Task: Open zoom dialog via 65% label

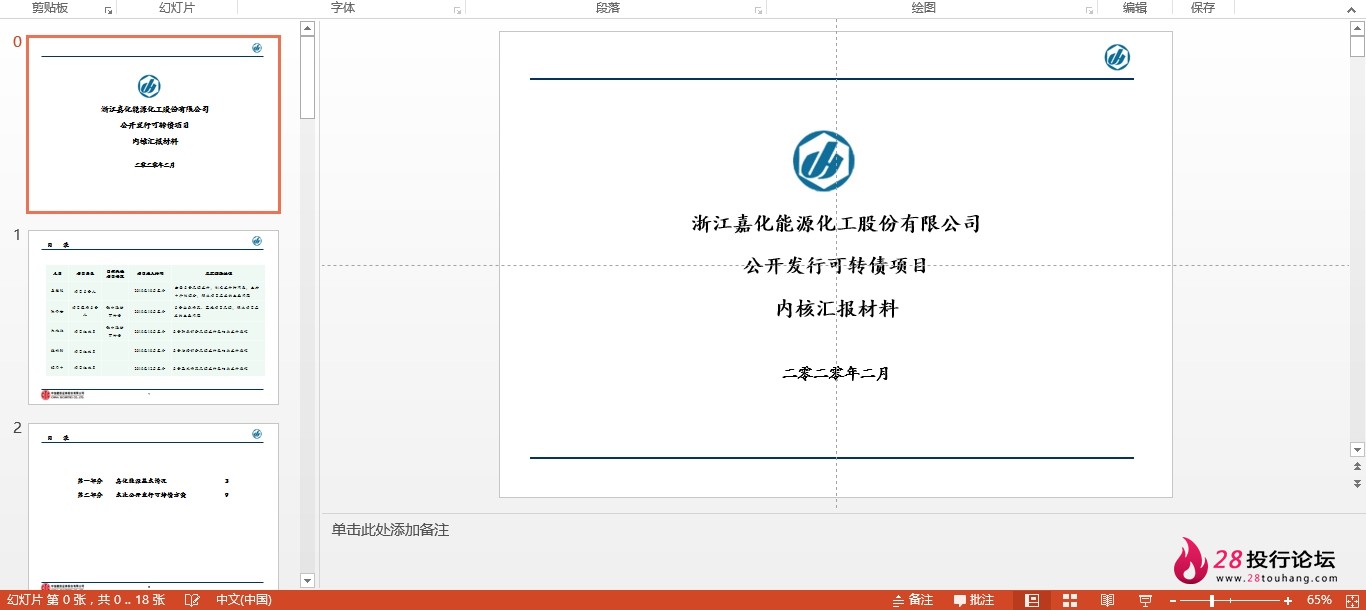Action: click(x=1319, y=600)
